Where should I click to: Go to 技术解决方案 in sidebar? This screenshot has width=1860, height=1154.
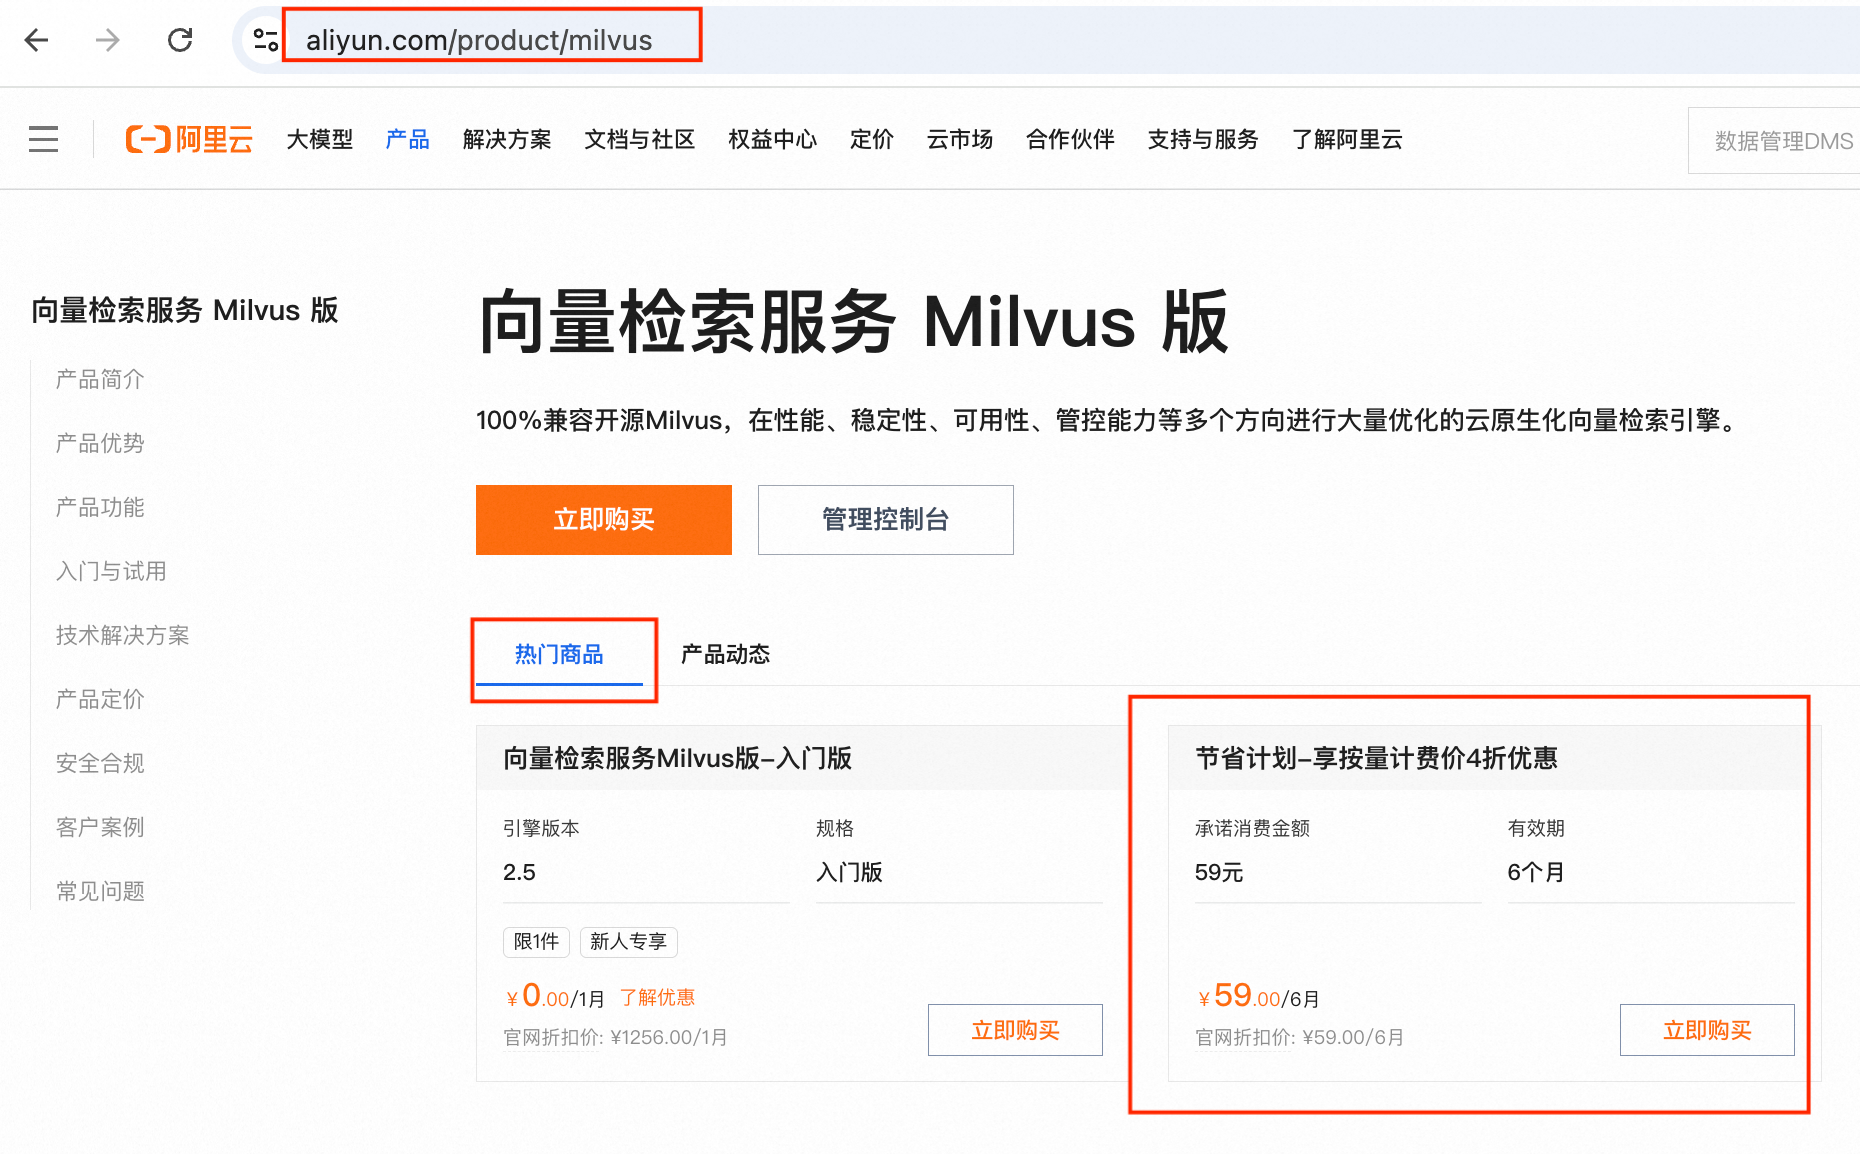tap(122, 635)
